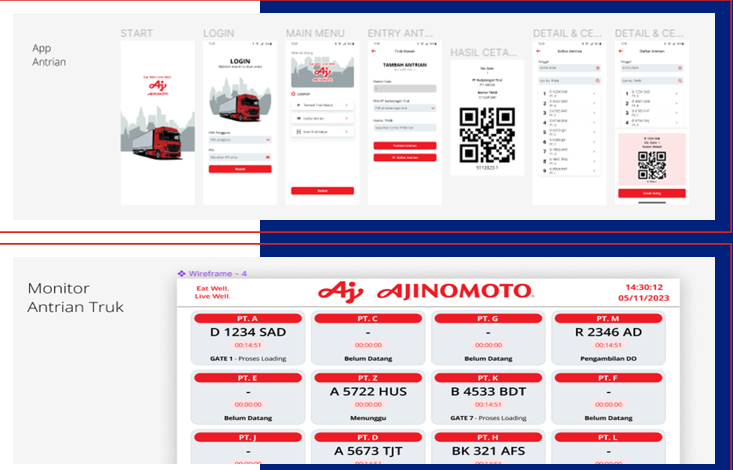Click the ticket number 5112023-1 below the QR
This screenshot has height=470, width=733.
tap(487, 167)
